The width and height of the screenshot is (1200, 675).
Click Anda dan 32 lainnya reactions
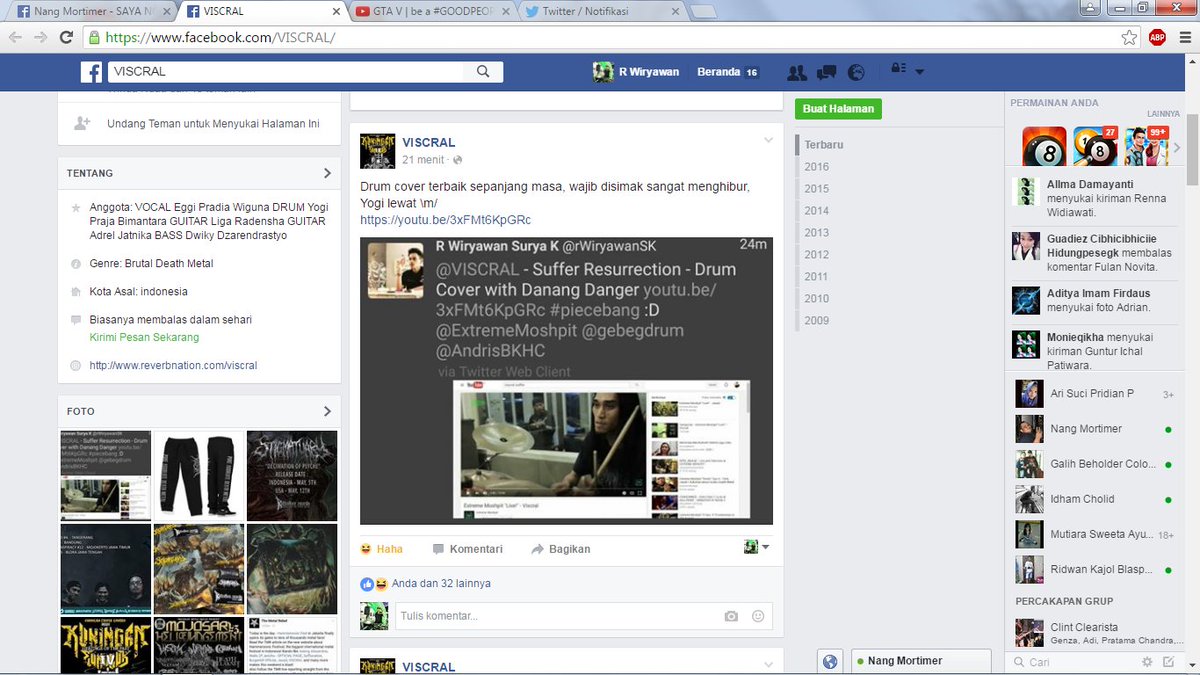441,583
